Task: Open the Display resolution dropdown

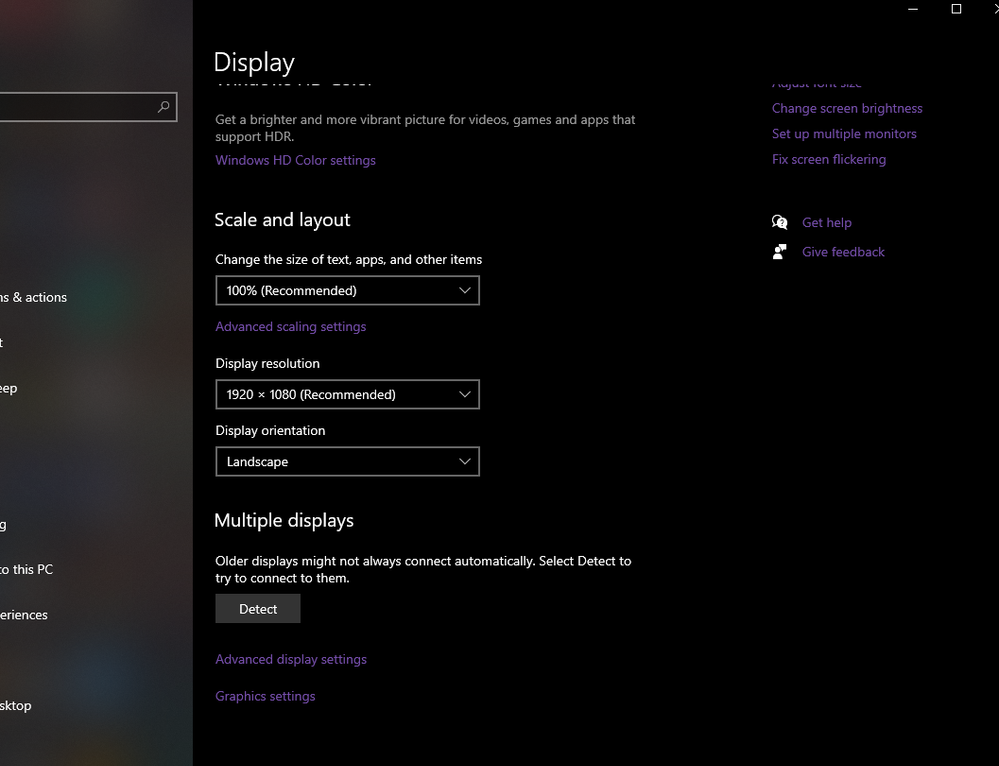Action: [x=347, y=394]
